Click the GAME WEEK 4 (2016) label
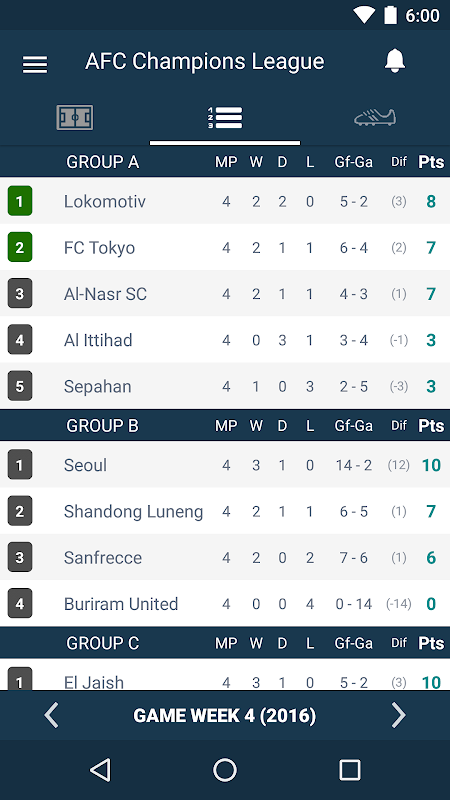450x800 pixels. coord(224,716)
